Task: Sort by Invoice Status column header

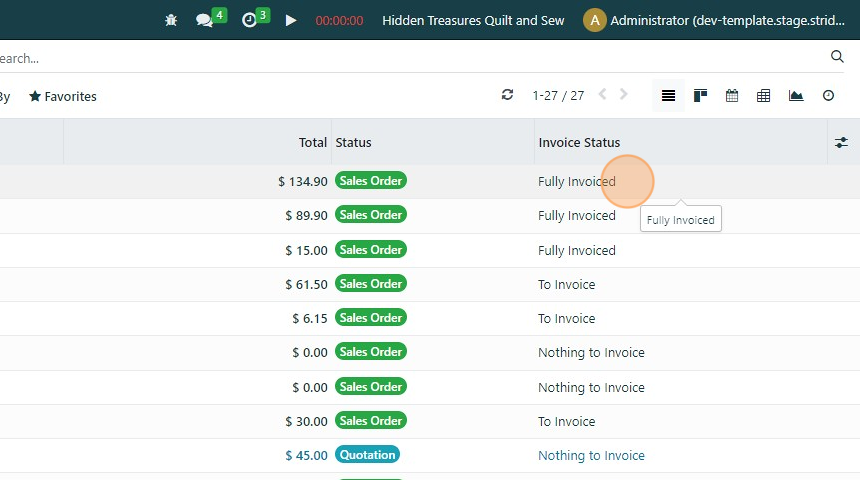Action: coord(579,143)
